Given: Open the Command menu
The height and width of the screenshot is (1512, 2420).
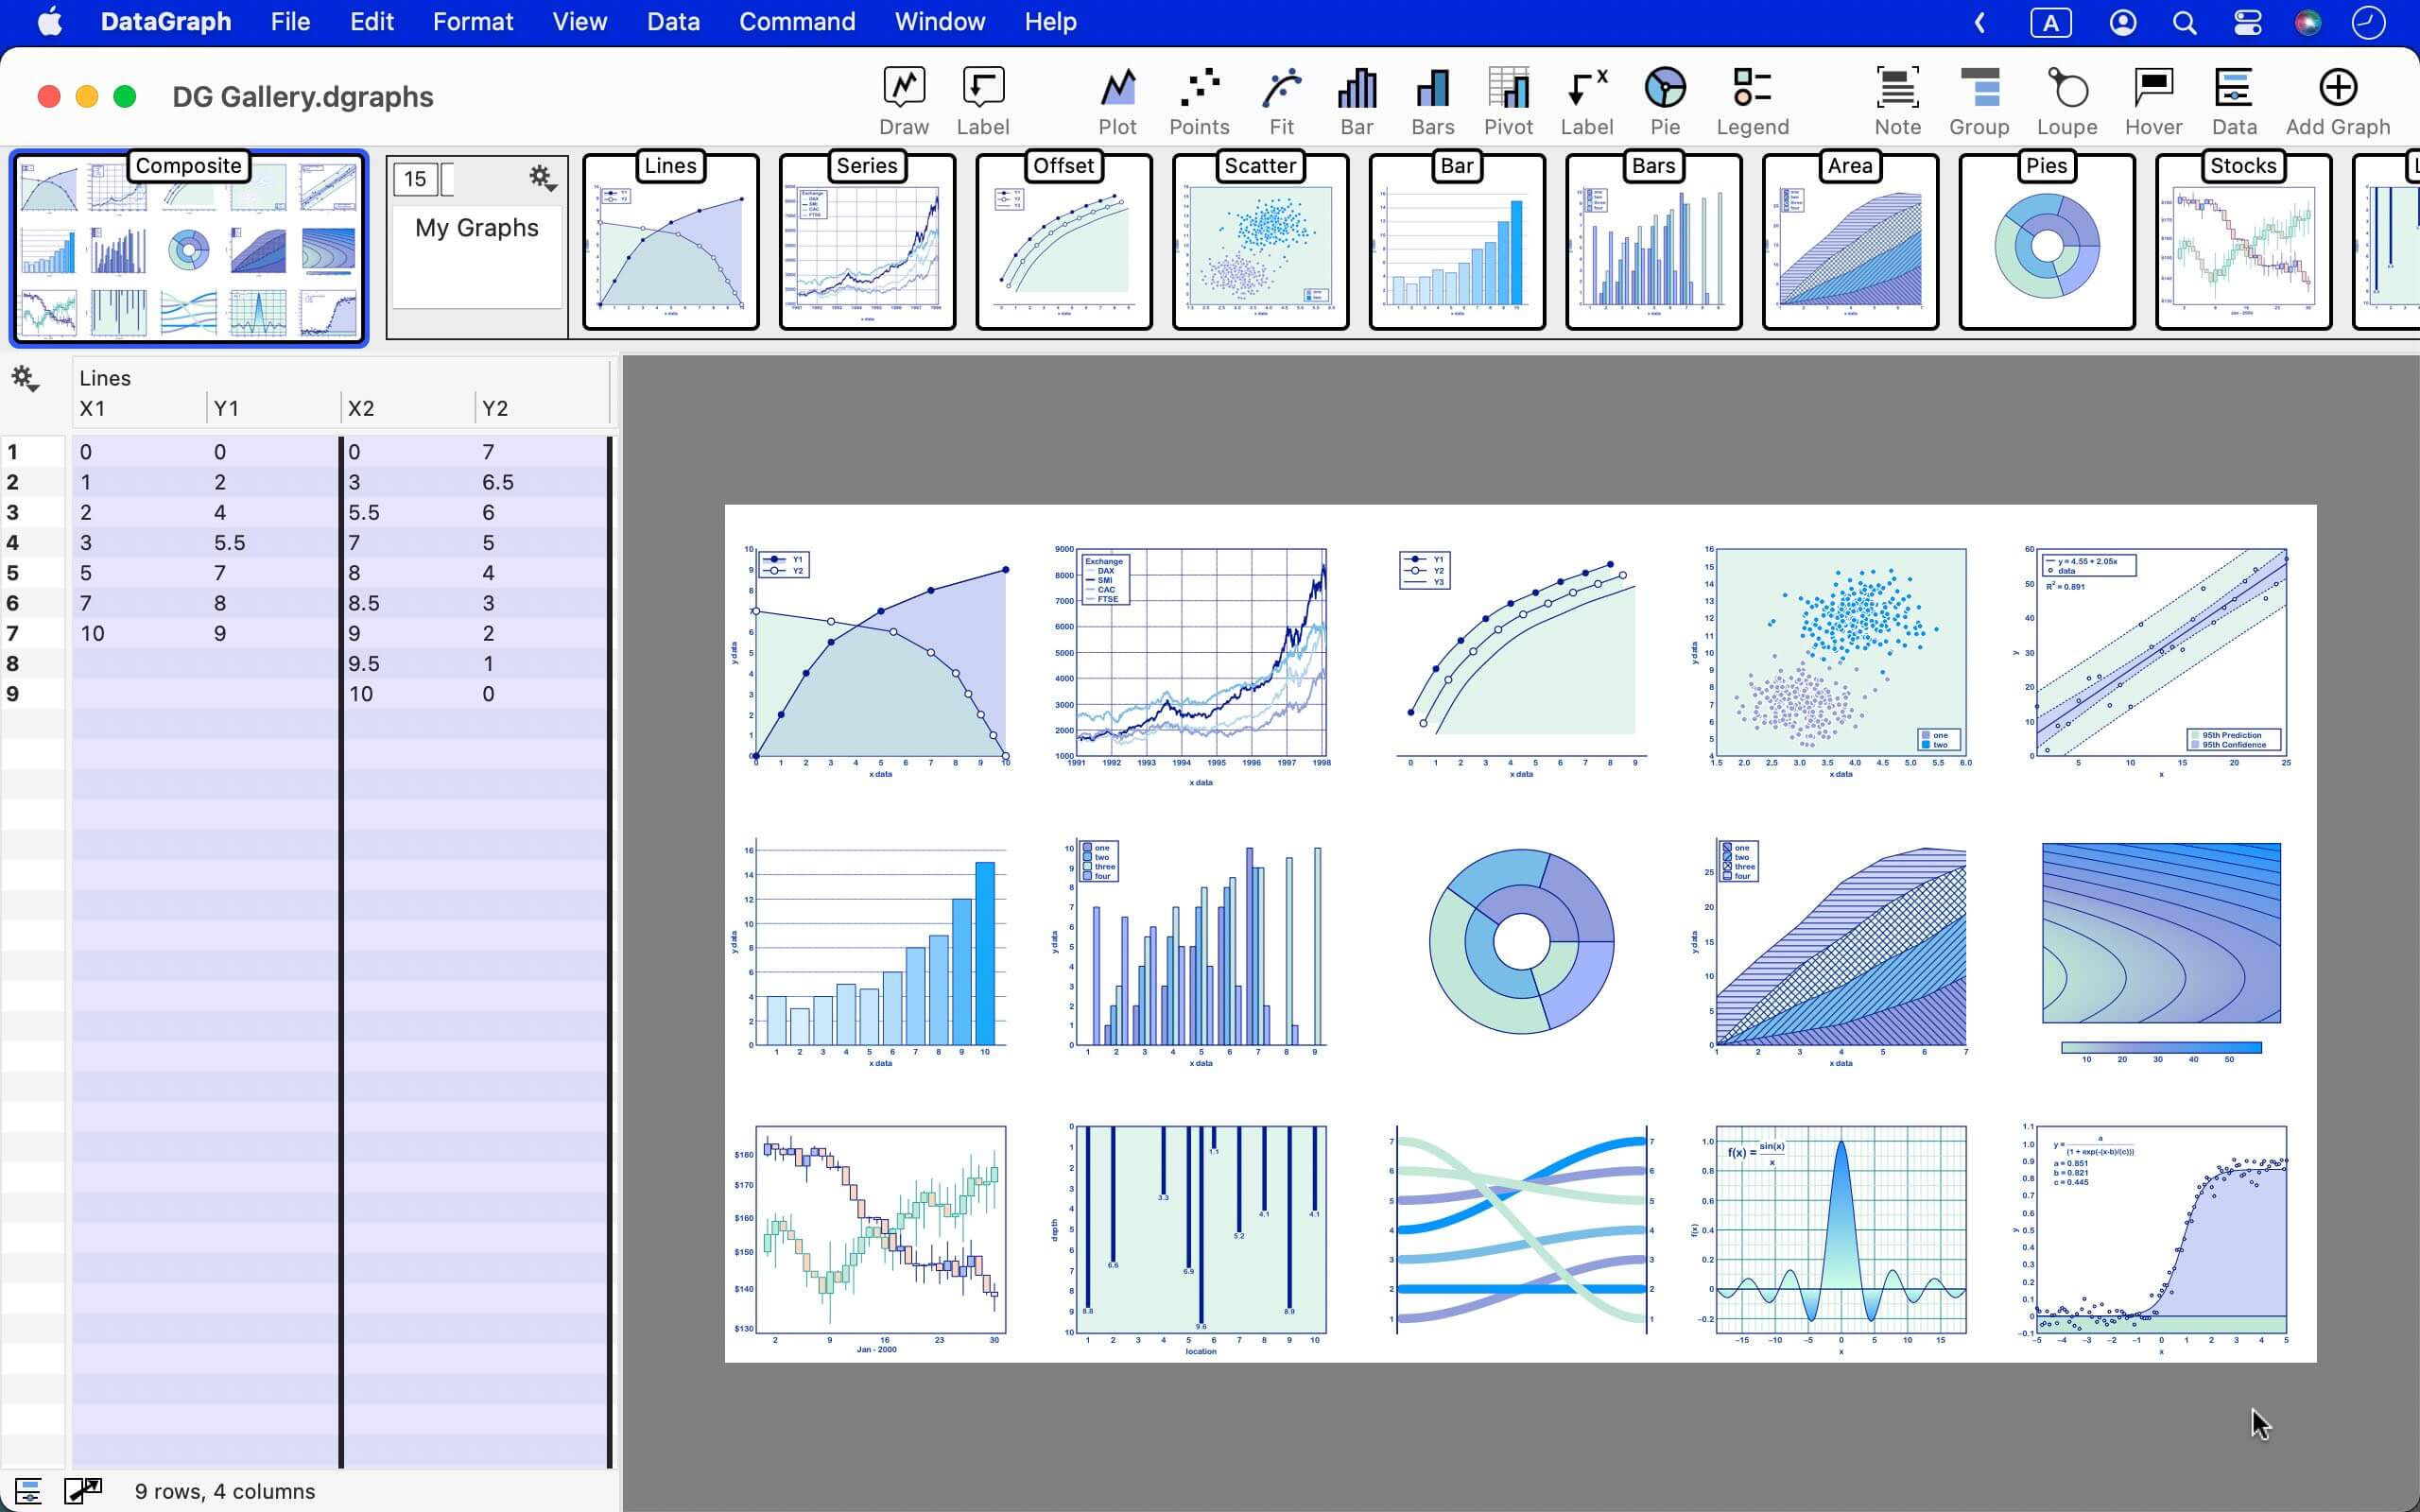Looking at the screenshot, I should click(x=797, y=21).
